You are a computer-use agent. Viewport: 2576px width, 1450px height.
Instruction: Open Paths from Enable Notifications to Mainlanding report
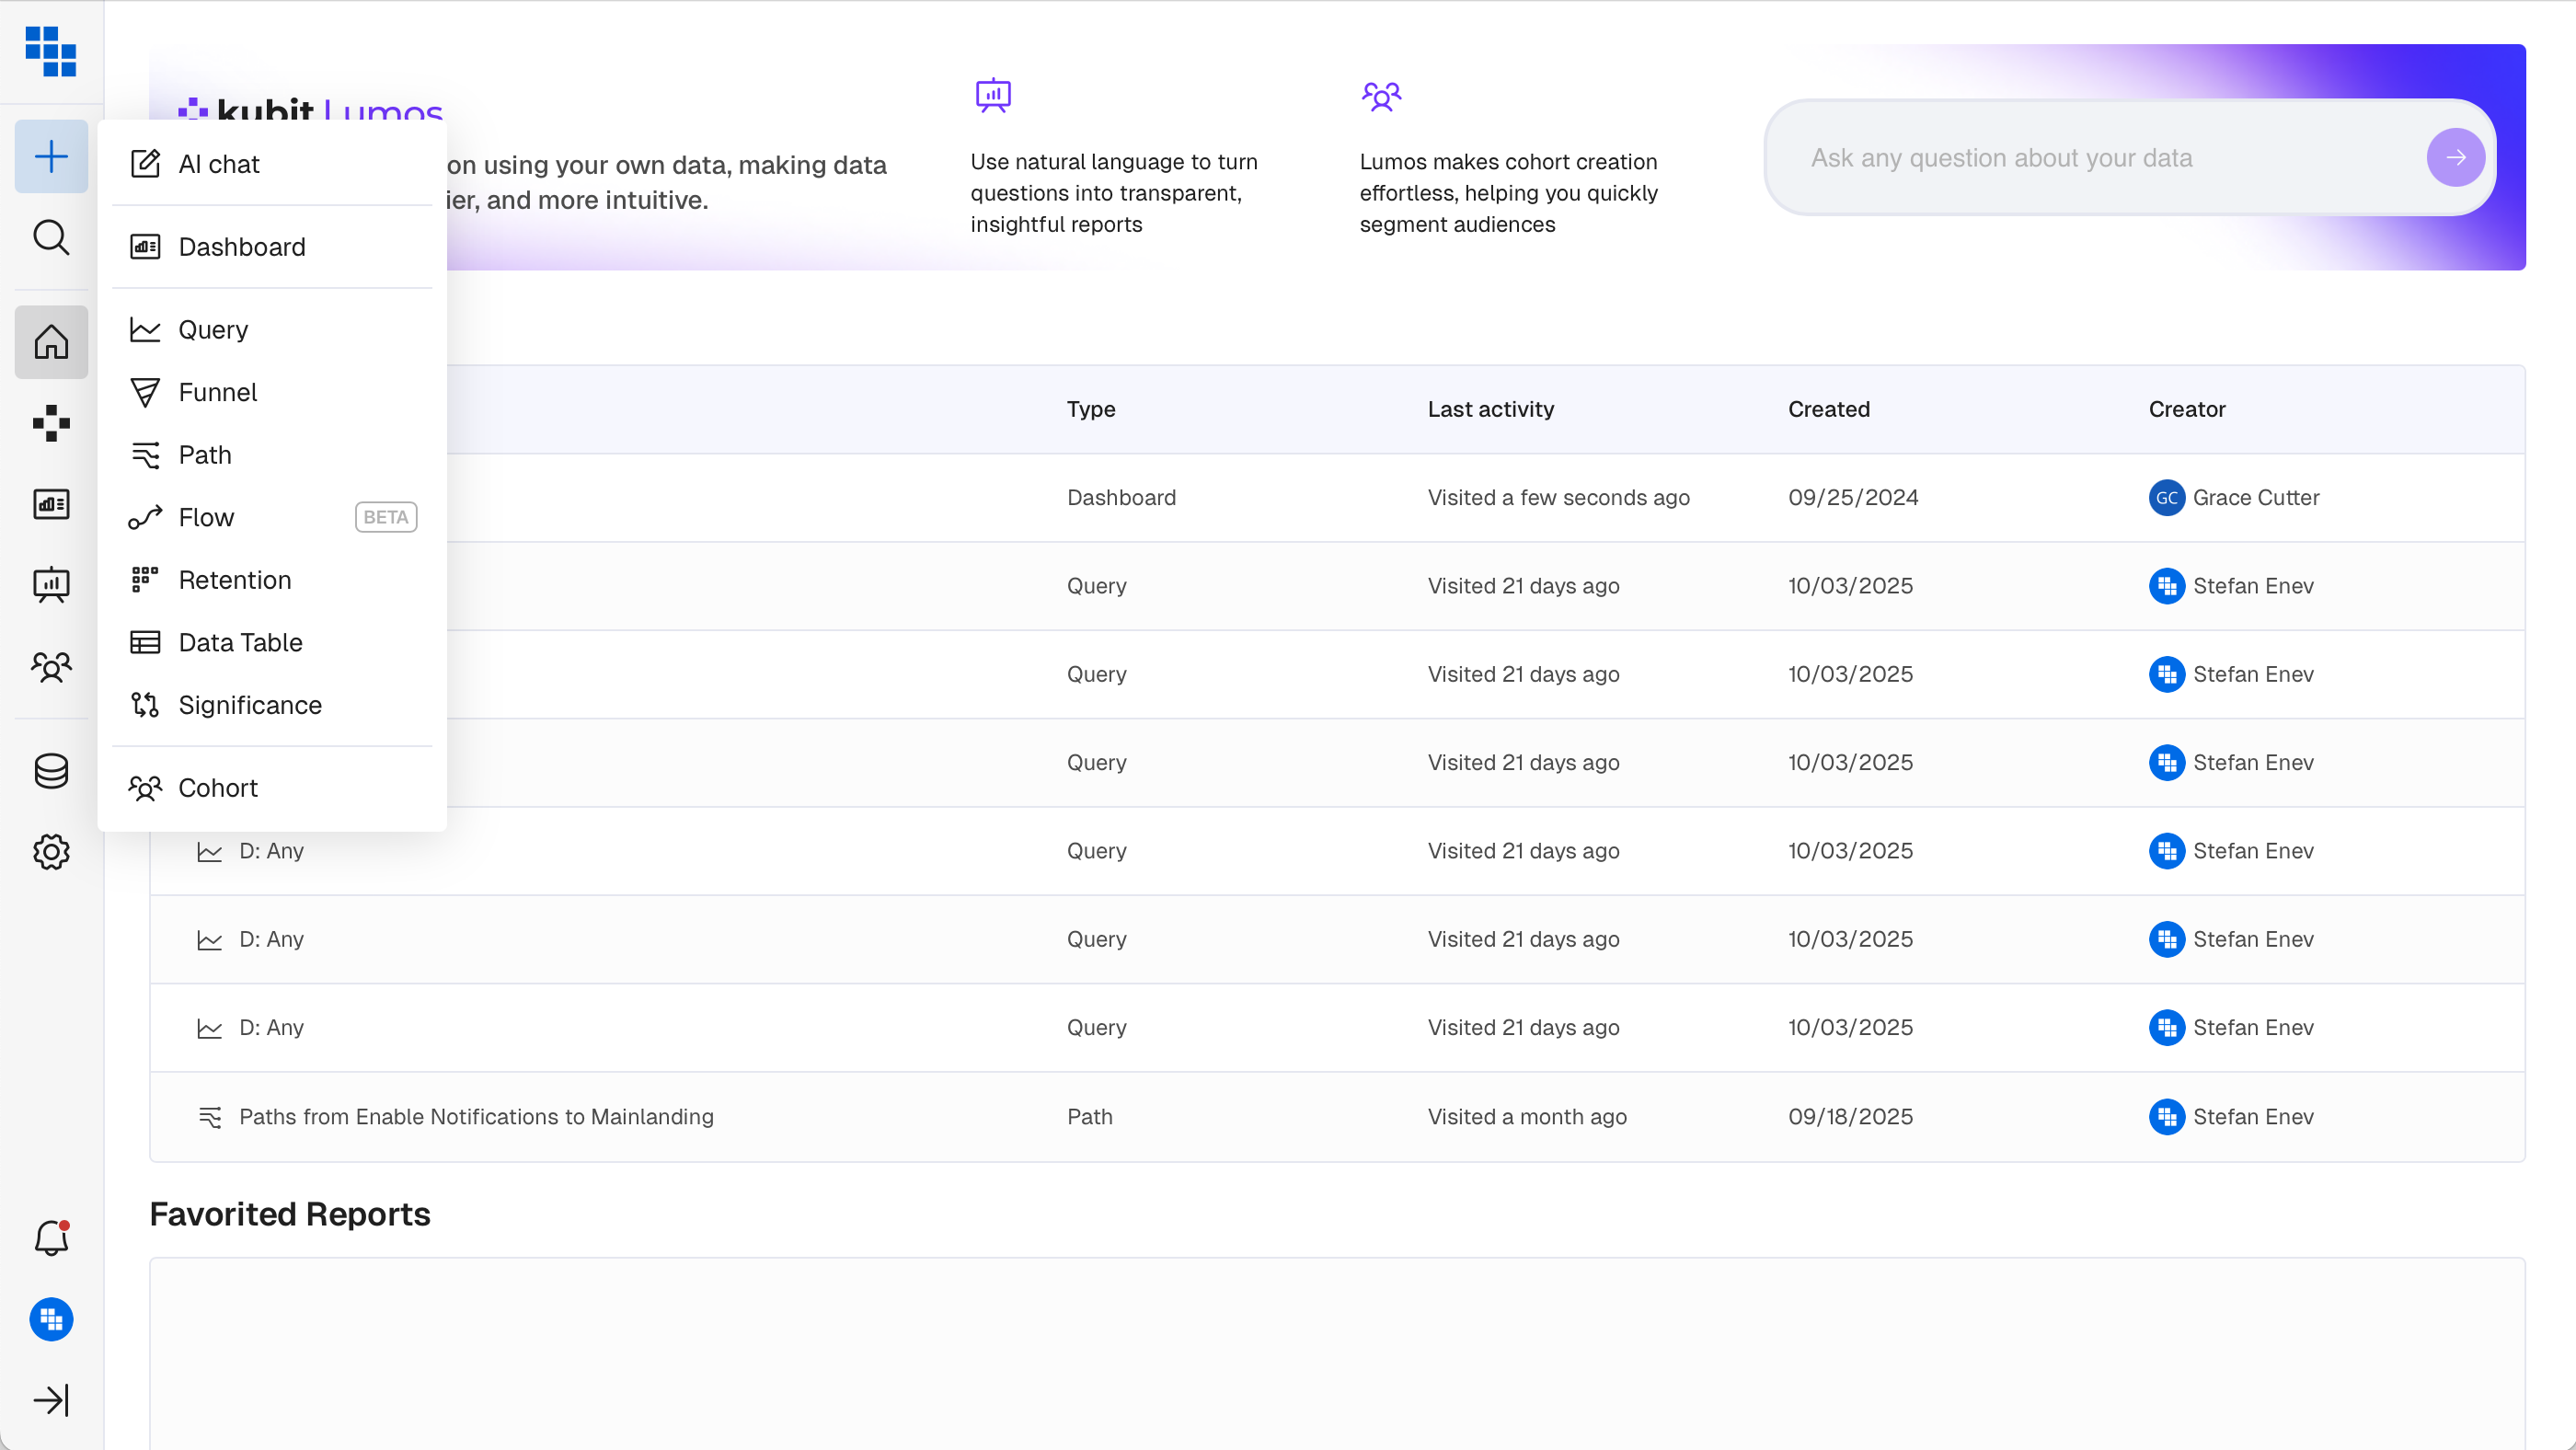coord(476,1116)
